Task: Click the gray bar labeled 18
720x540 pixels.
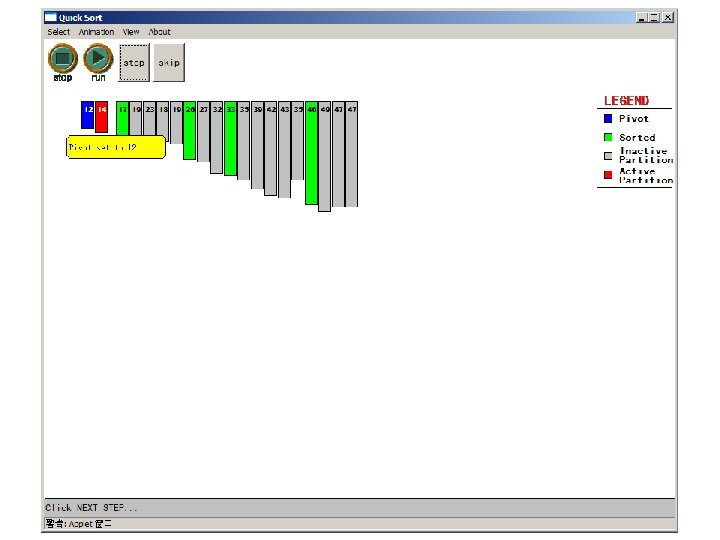Action: [163, 121]
